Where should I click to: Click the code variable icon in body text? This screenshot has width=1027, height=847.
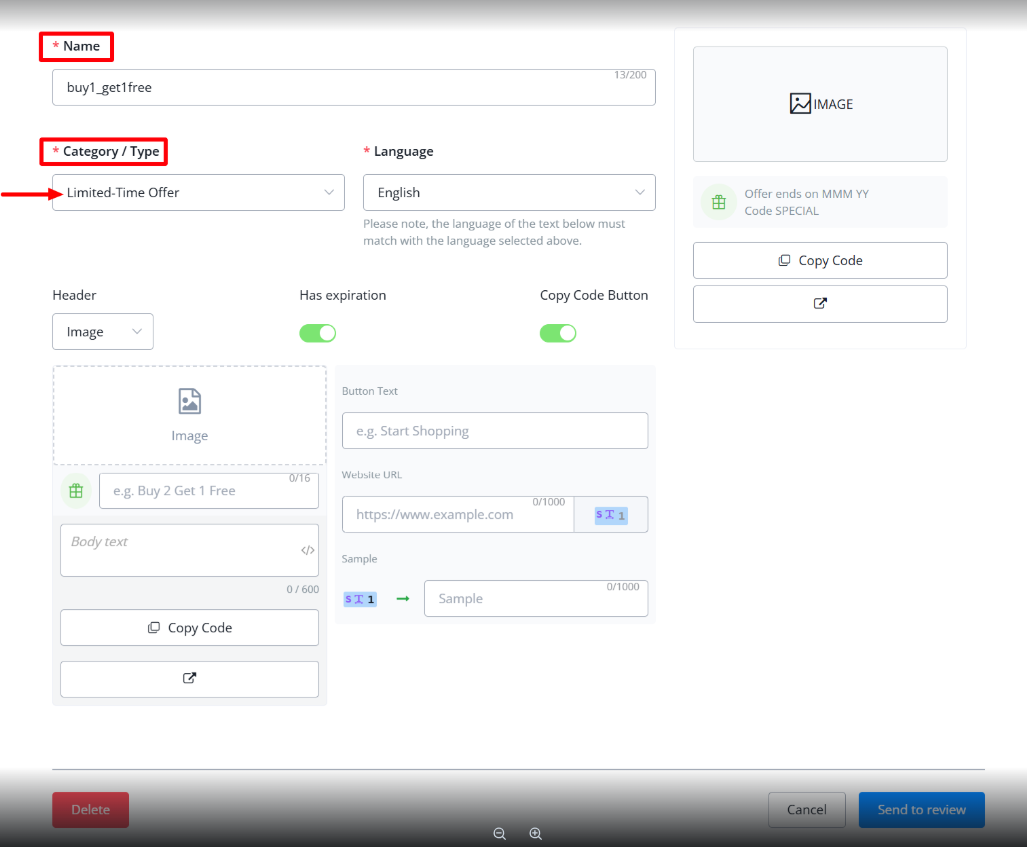coord(307,550)
